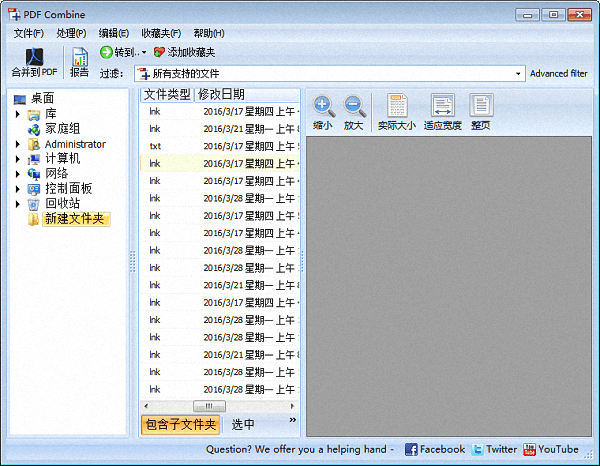The height and width of the screenshot is (466, 600).
Task: Expand the Recycle Bin (回收站) node
Action: point(18,204)
